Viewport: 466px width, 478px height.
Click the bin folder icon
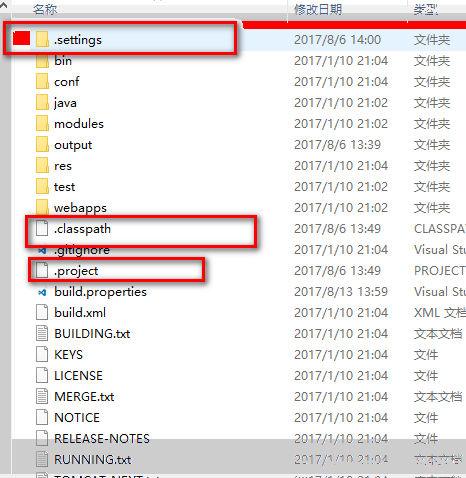(42, 62)
